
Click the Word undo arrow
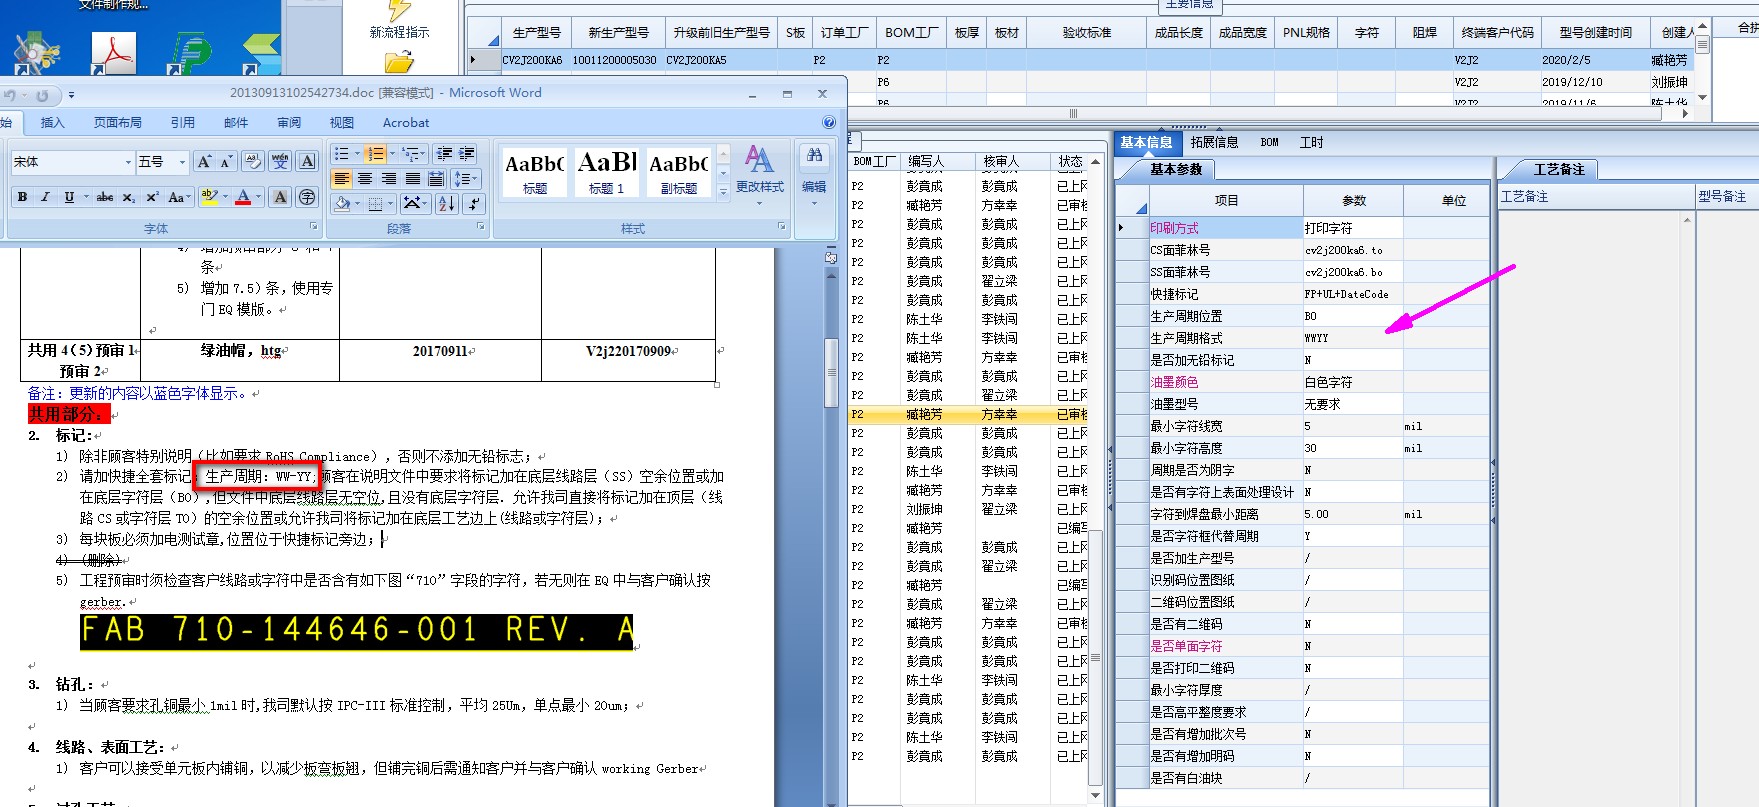11,95
